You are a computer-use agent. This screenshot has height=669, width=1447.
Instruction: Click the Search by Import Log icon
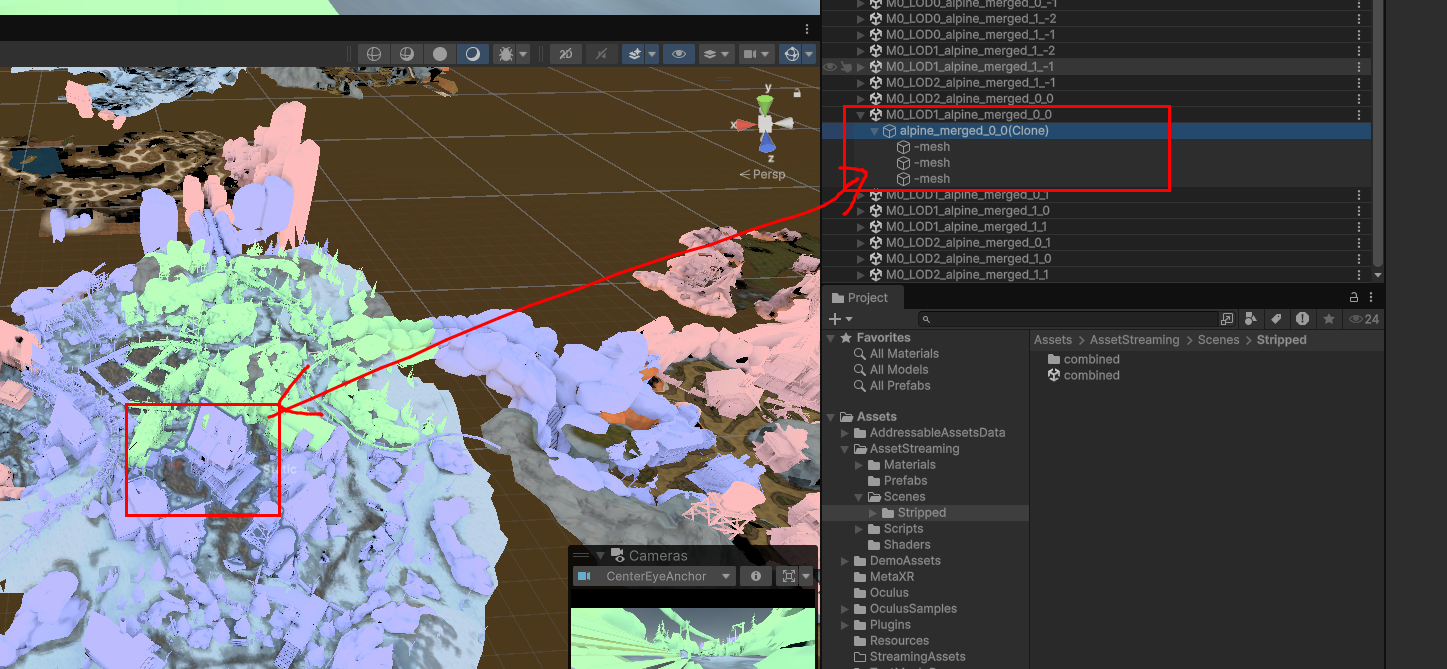point(1302,319)
